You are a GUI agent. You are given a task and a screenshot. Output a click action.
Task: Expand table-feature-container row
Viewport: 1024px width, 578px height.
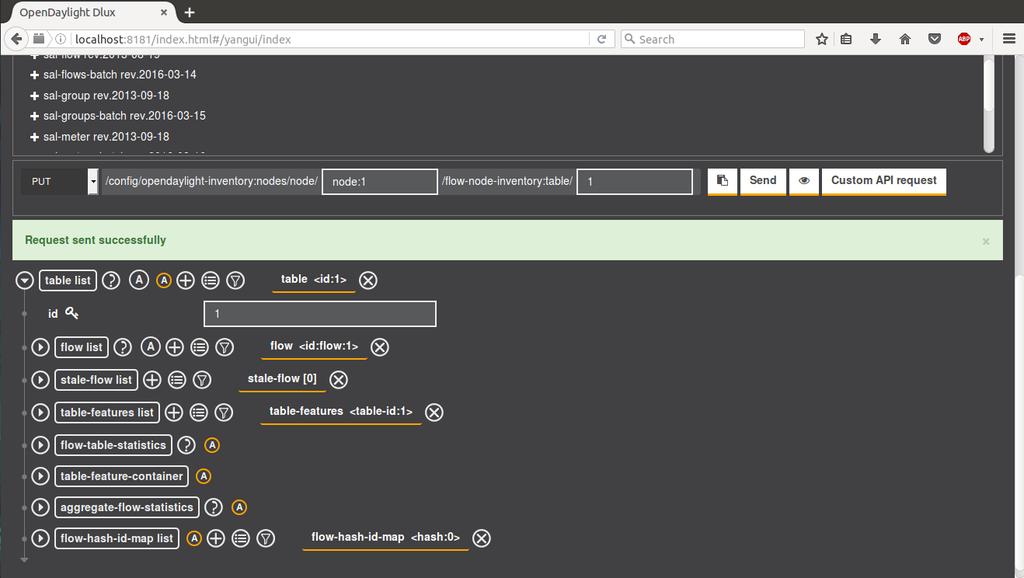click(40, 476)
